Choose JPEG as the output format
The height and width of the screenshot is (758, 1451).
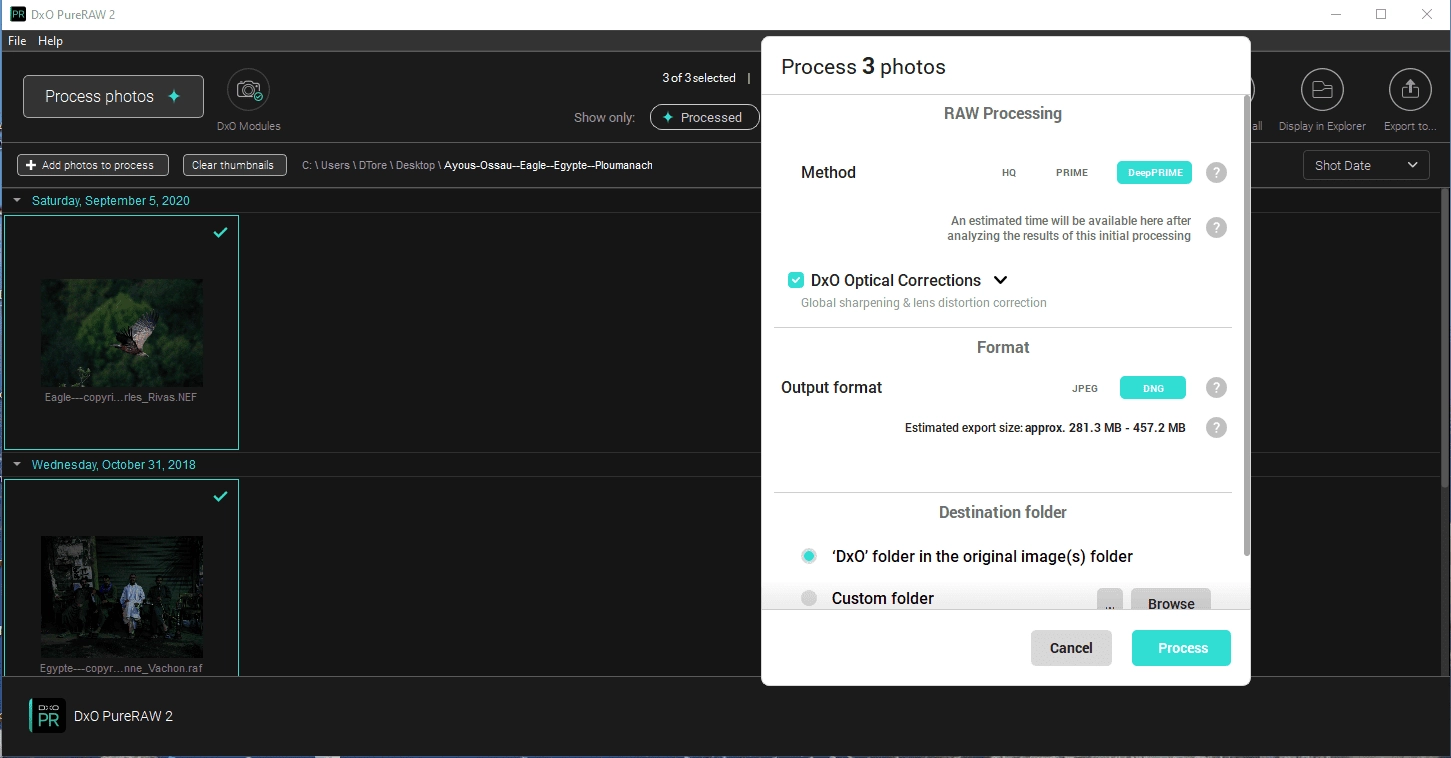tap(1085, 388)
